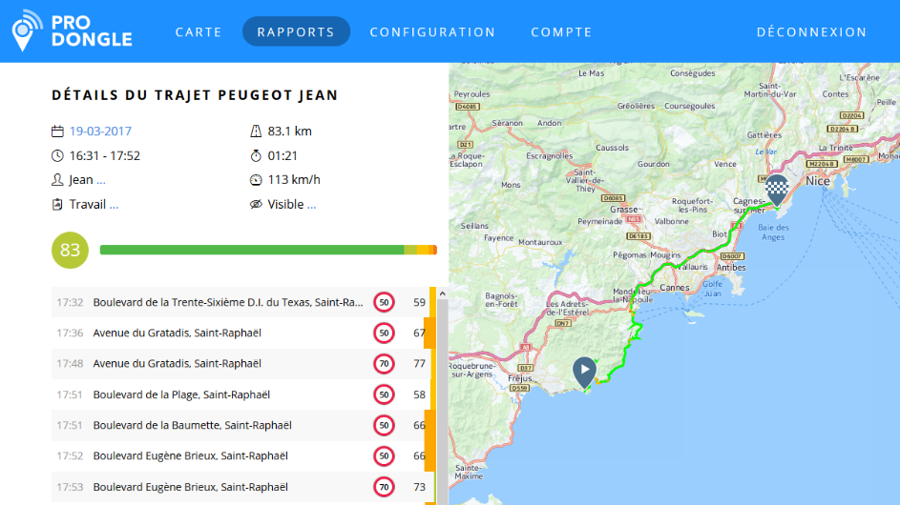
Task: Switch to the Configuration tab
Action: coord(432,32)
